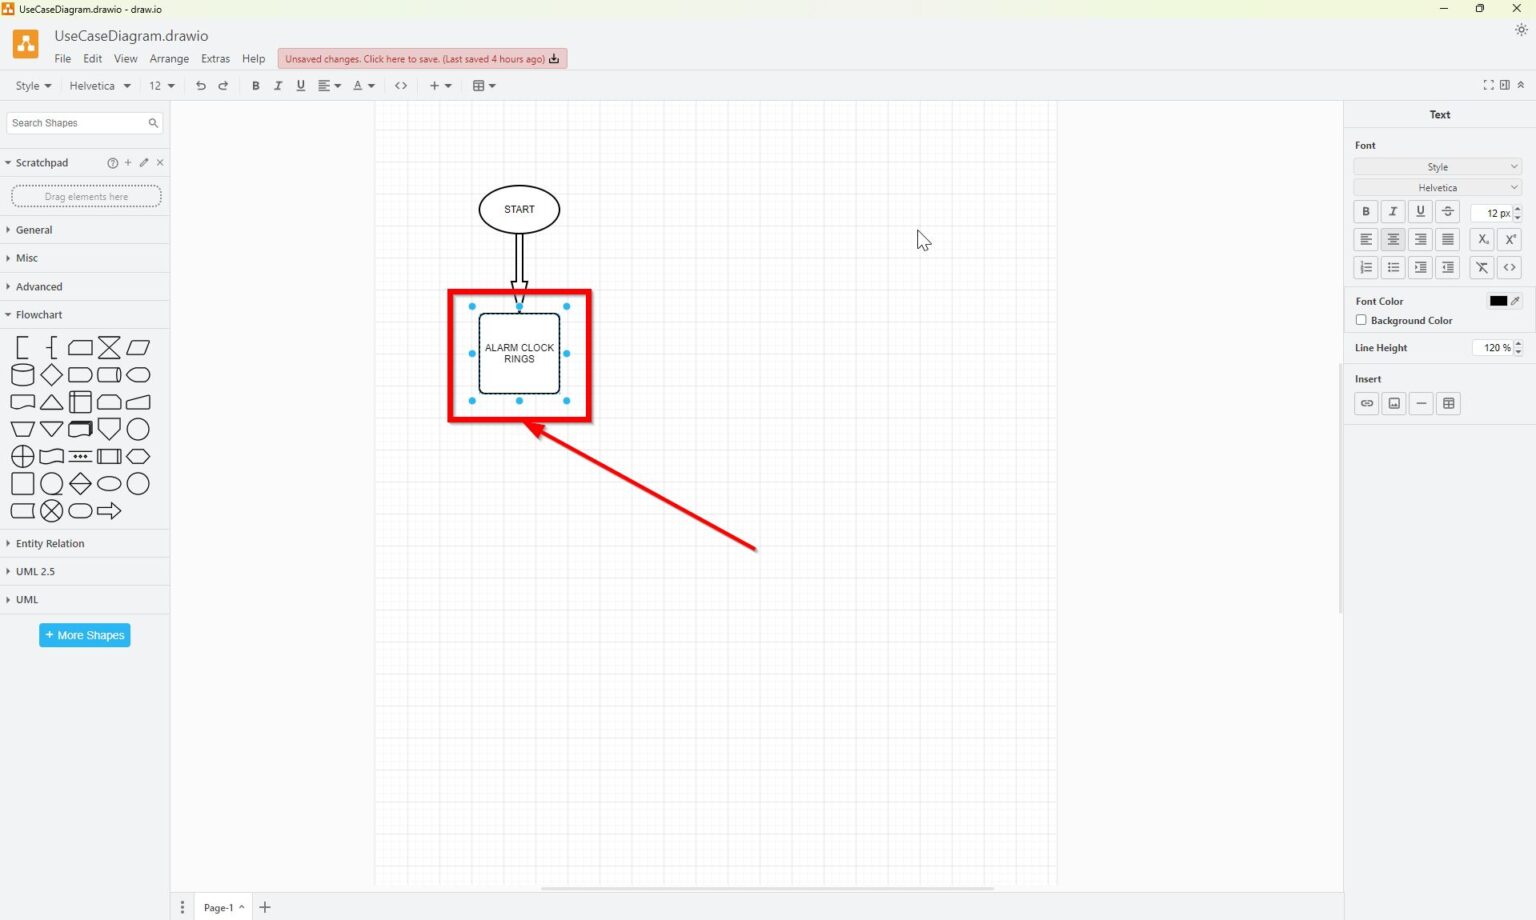Viewport: 1536px width, 920px height.
Task: Select the Decision diamond flowchart shape
Action: [51, 375]
